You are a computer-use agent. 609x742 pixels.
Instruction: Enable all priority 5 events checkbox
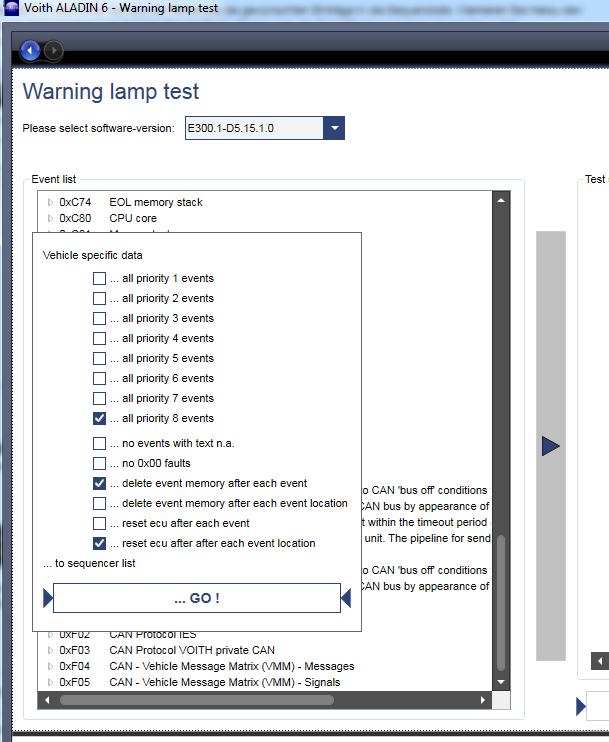[99, 358]
